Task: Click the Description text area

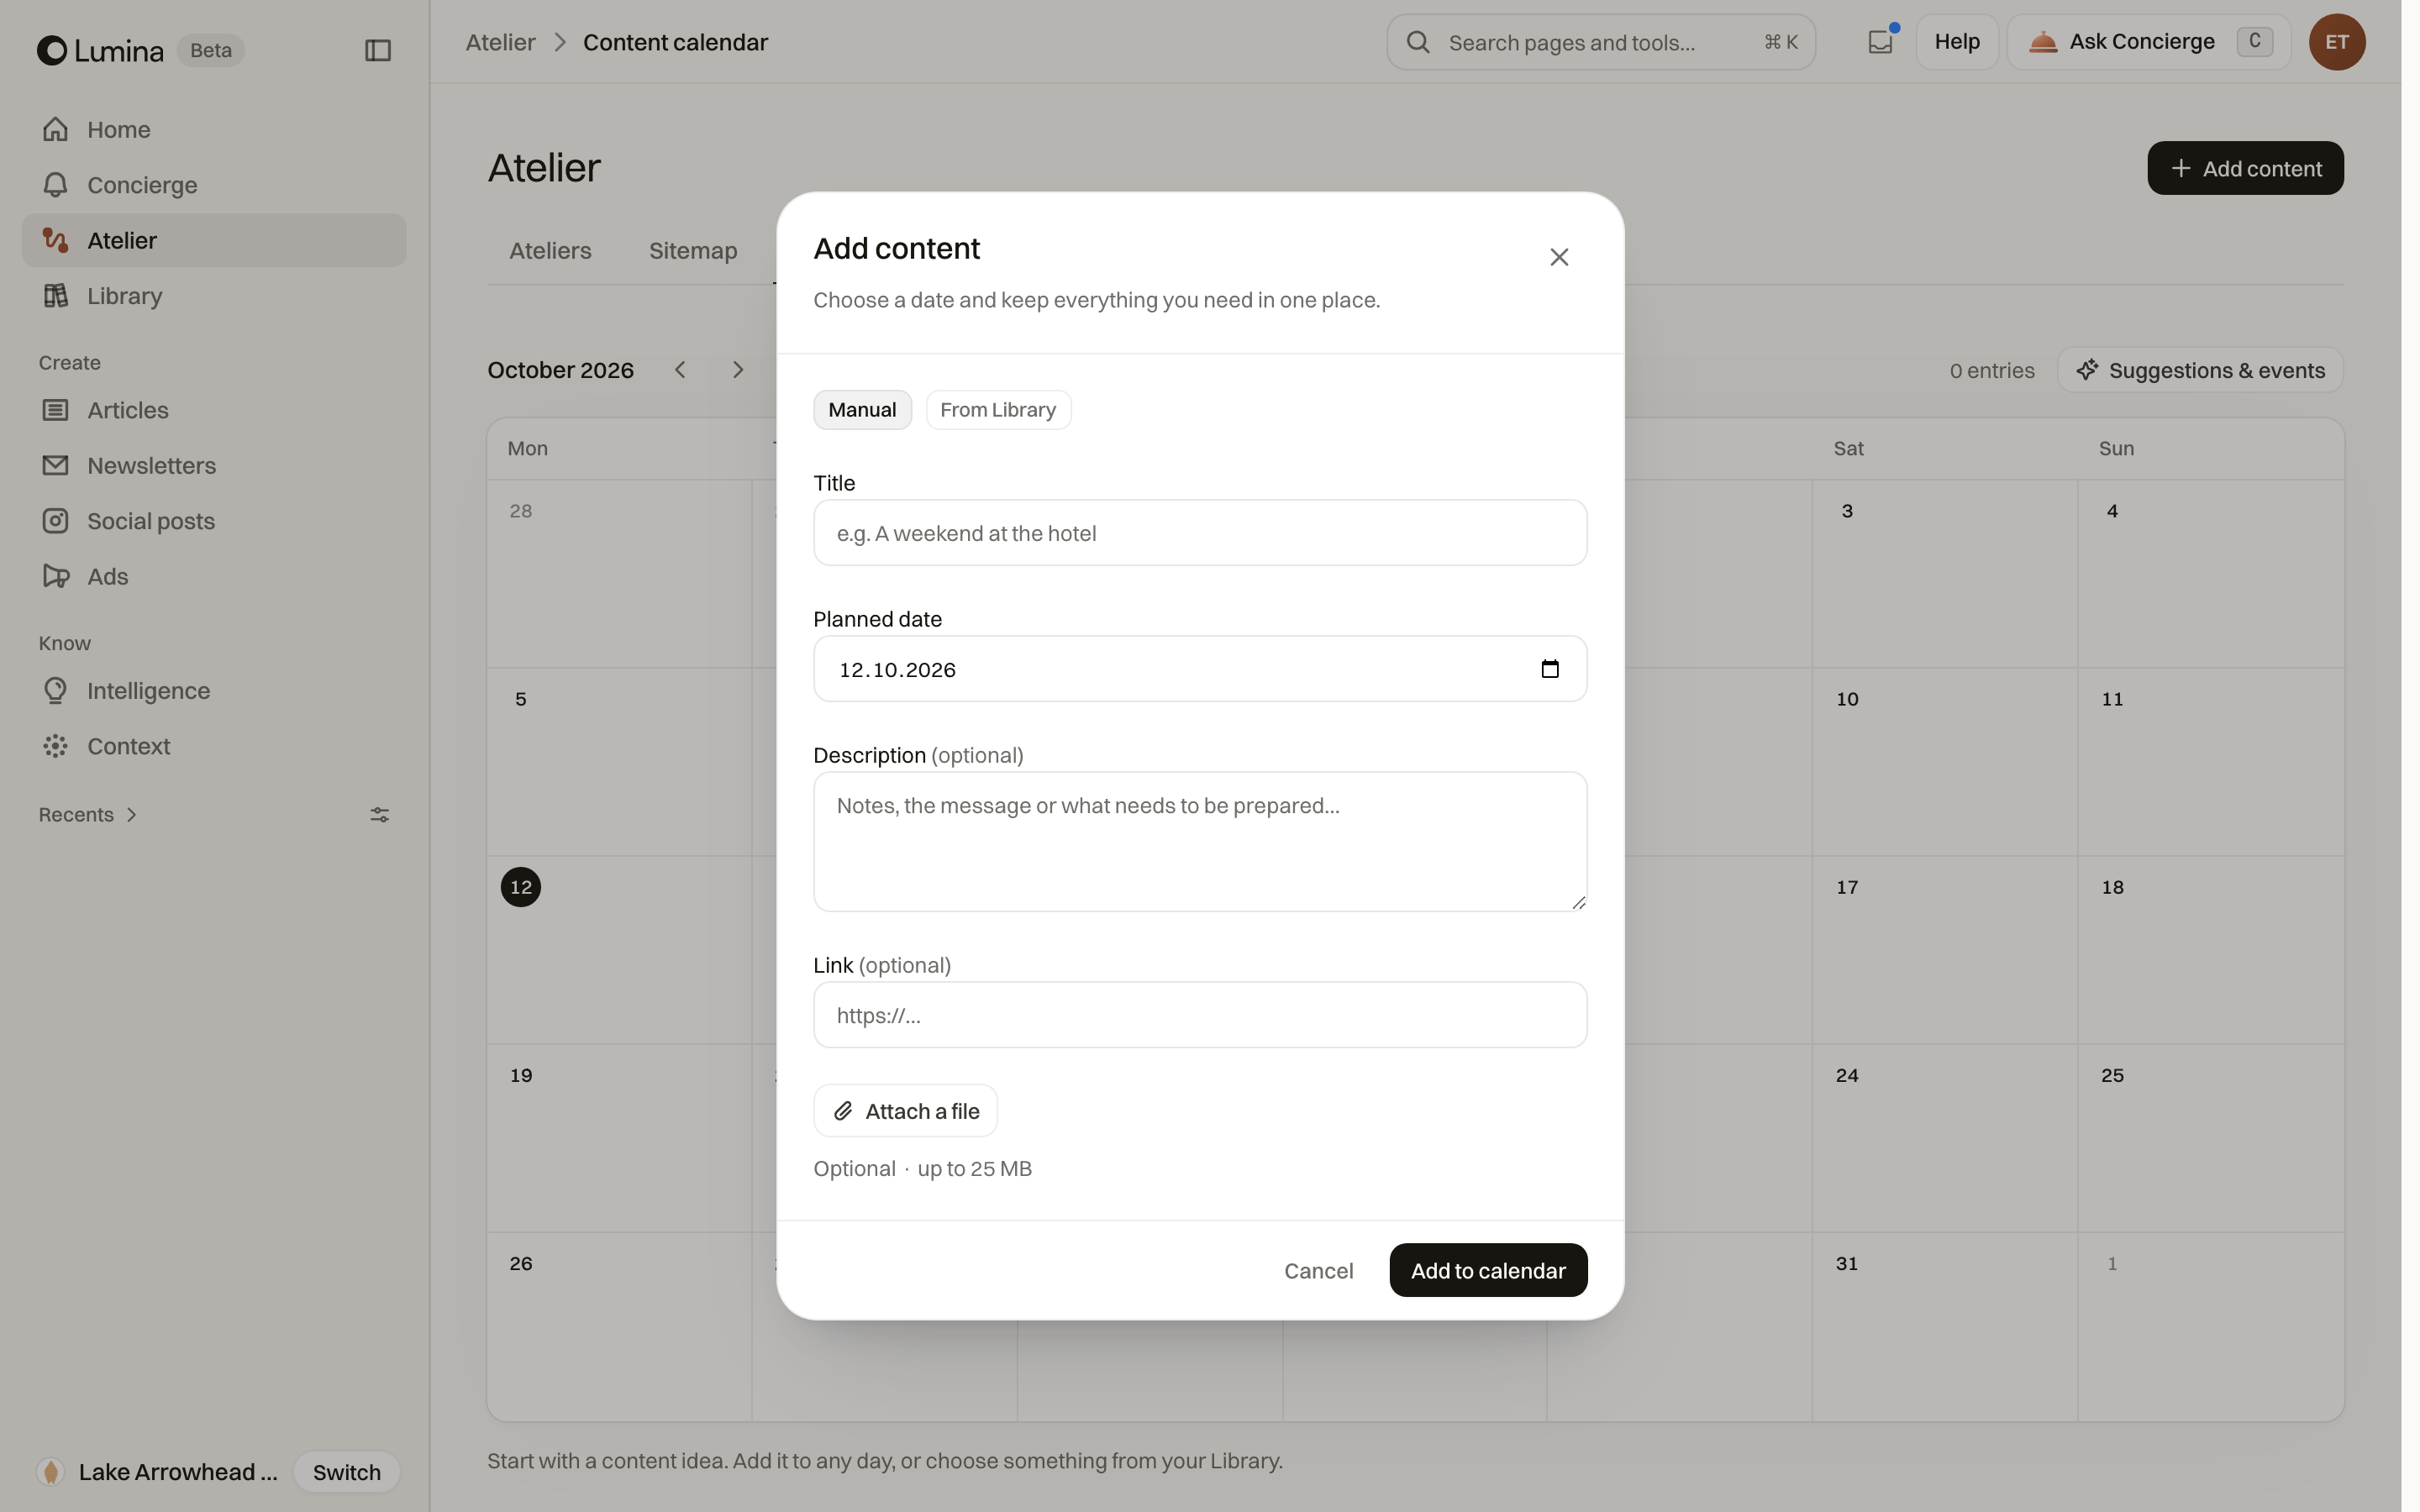Action: (x=1200, y=841)
